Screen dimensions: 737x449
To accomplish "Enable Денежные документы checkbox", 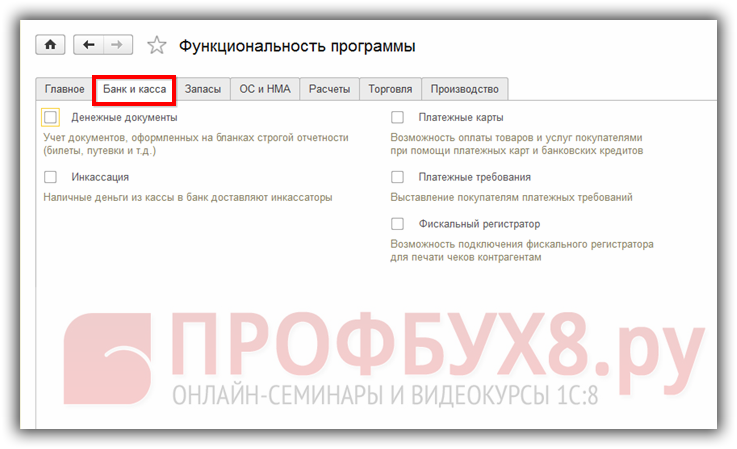I will coord(50,117).
